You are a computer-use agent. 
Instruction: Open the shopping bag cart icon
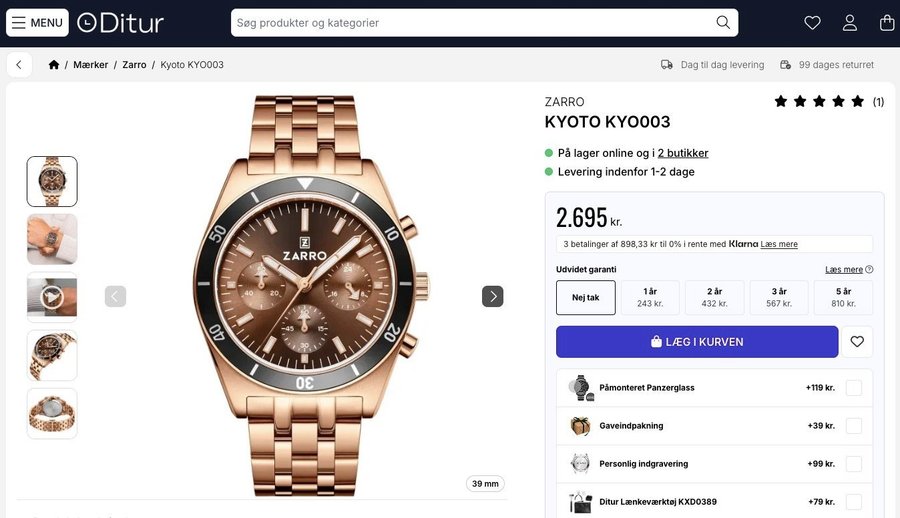click(886, 23)
